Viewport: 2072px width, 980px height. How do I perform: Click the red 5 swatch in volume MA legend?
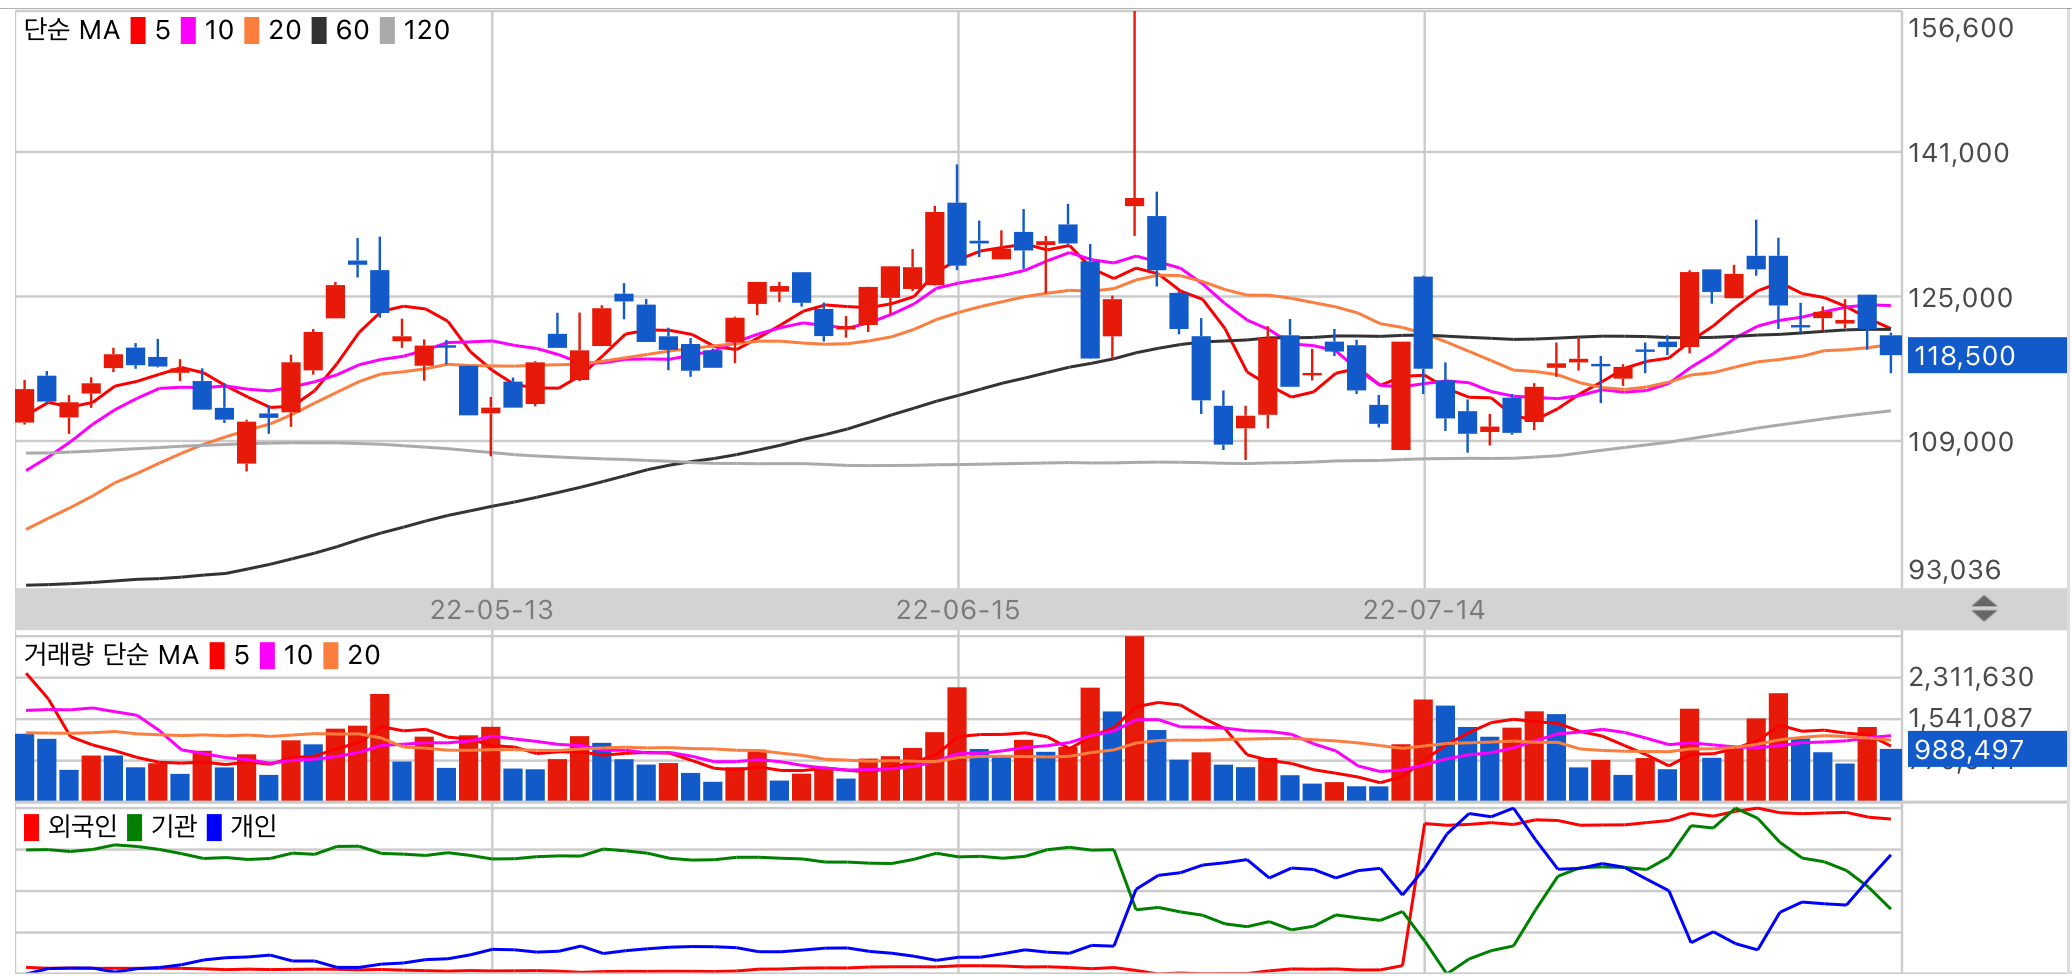217,655
